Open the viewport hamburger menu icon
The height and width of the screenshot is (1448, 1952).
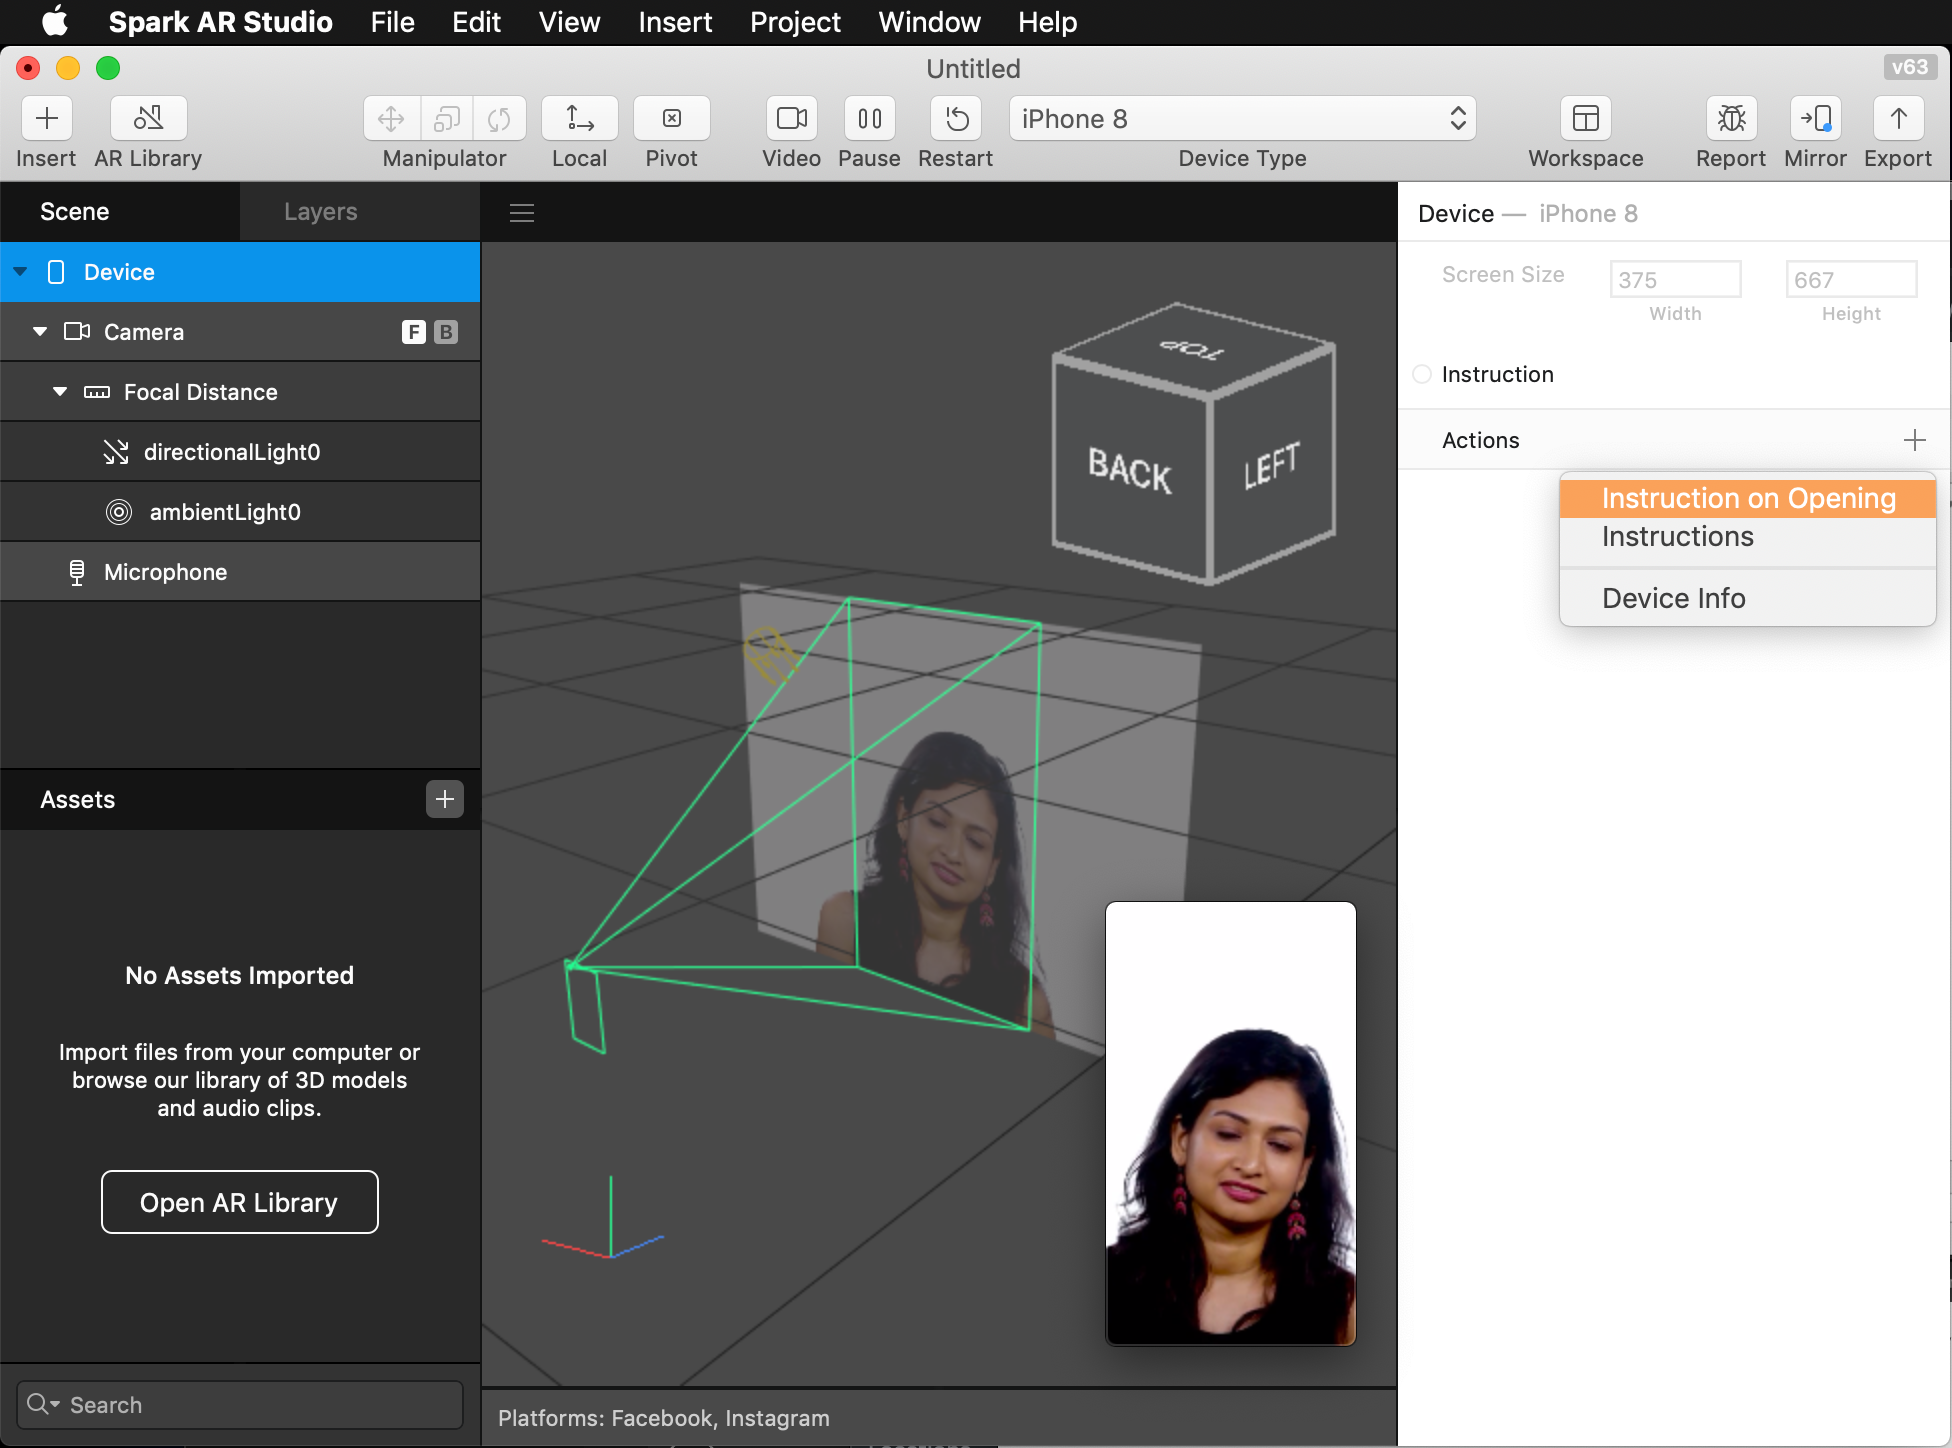522,212
